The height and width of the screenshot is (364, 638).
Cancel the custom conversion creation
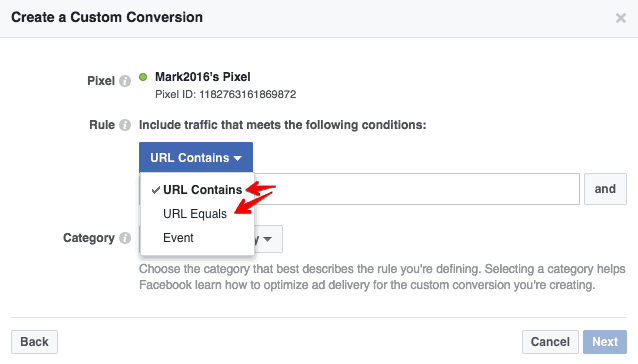click(550, 342)
